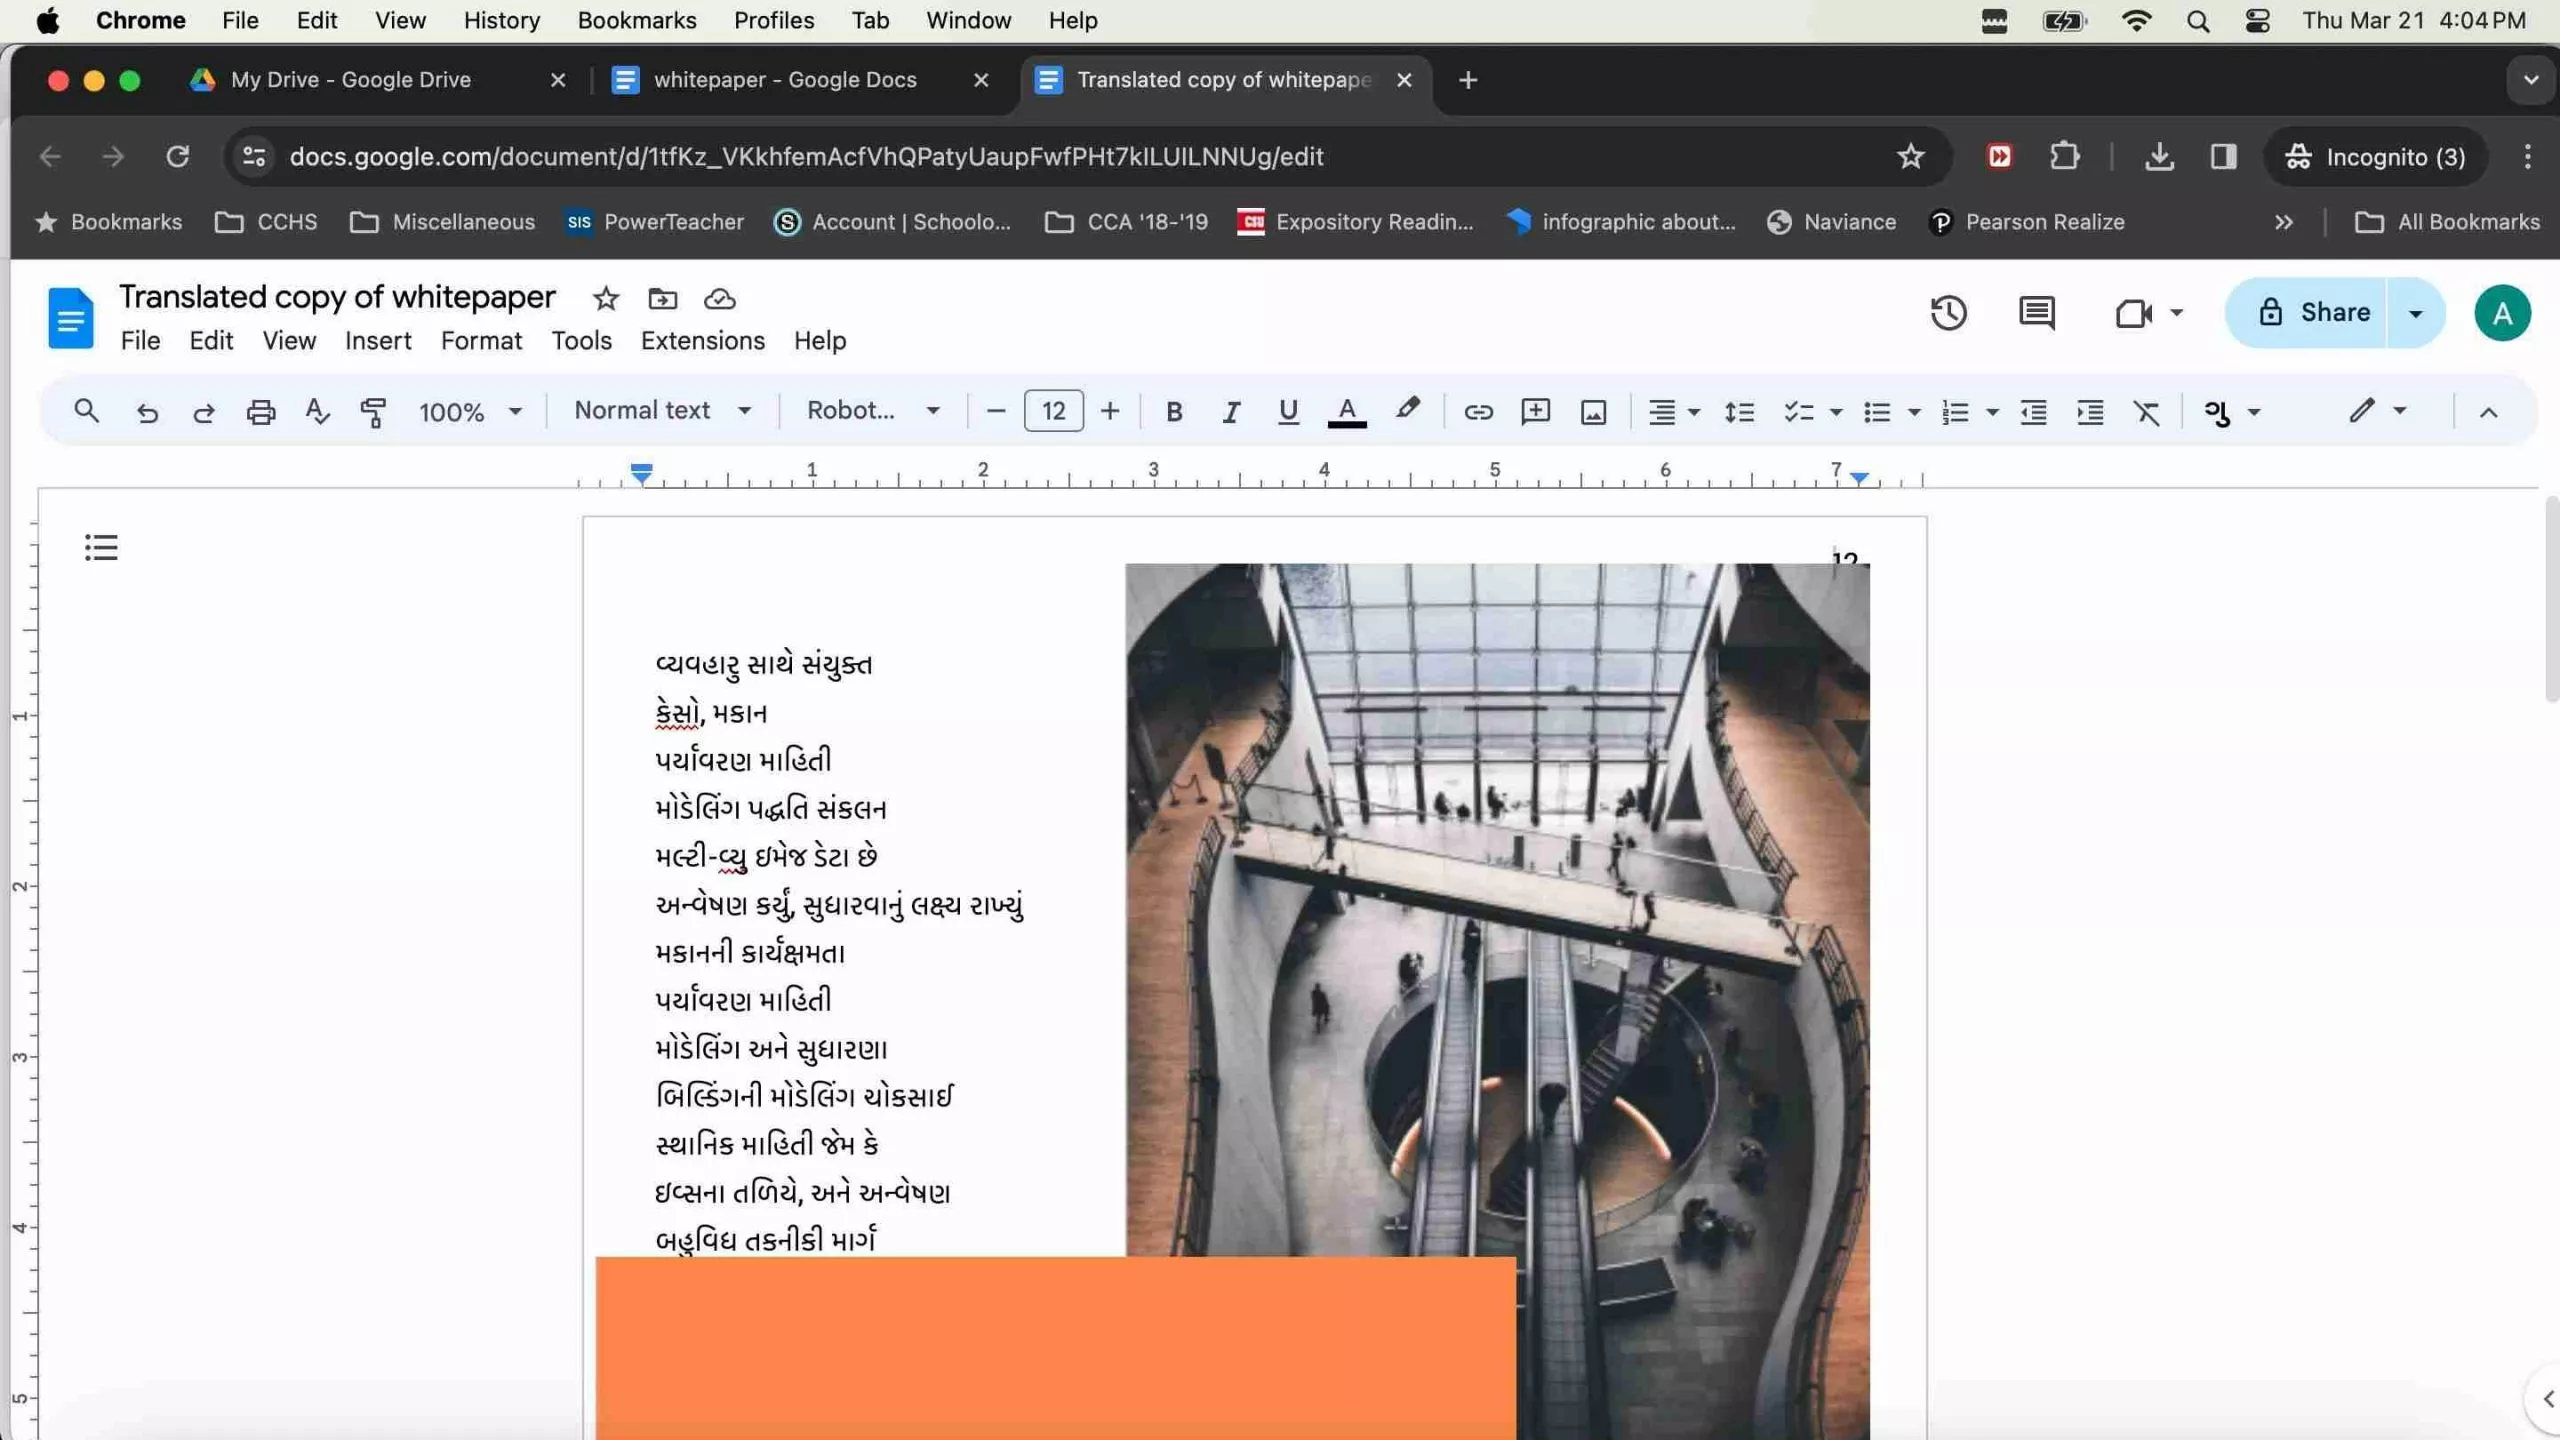This screenshot has width=2560, height=1440.
Task: Show all comments icon
Action: point(2035,313)
